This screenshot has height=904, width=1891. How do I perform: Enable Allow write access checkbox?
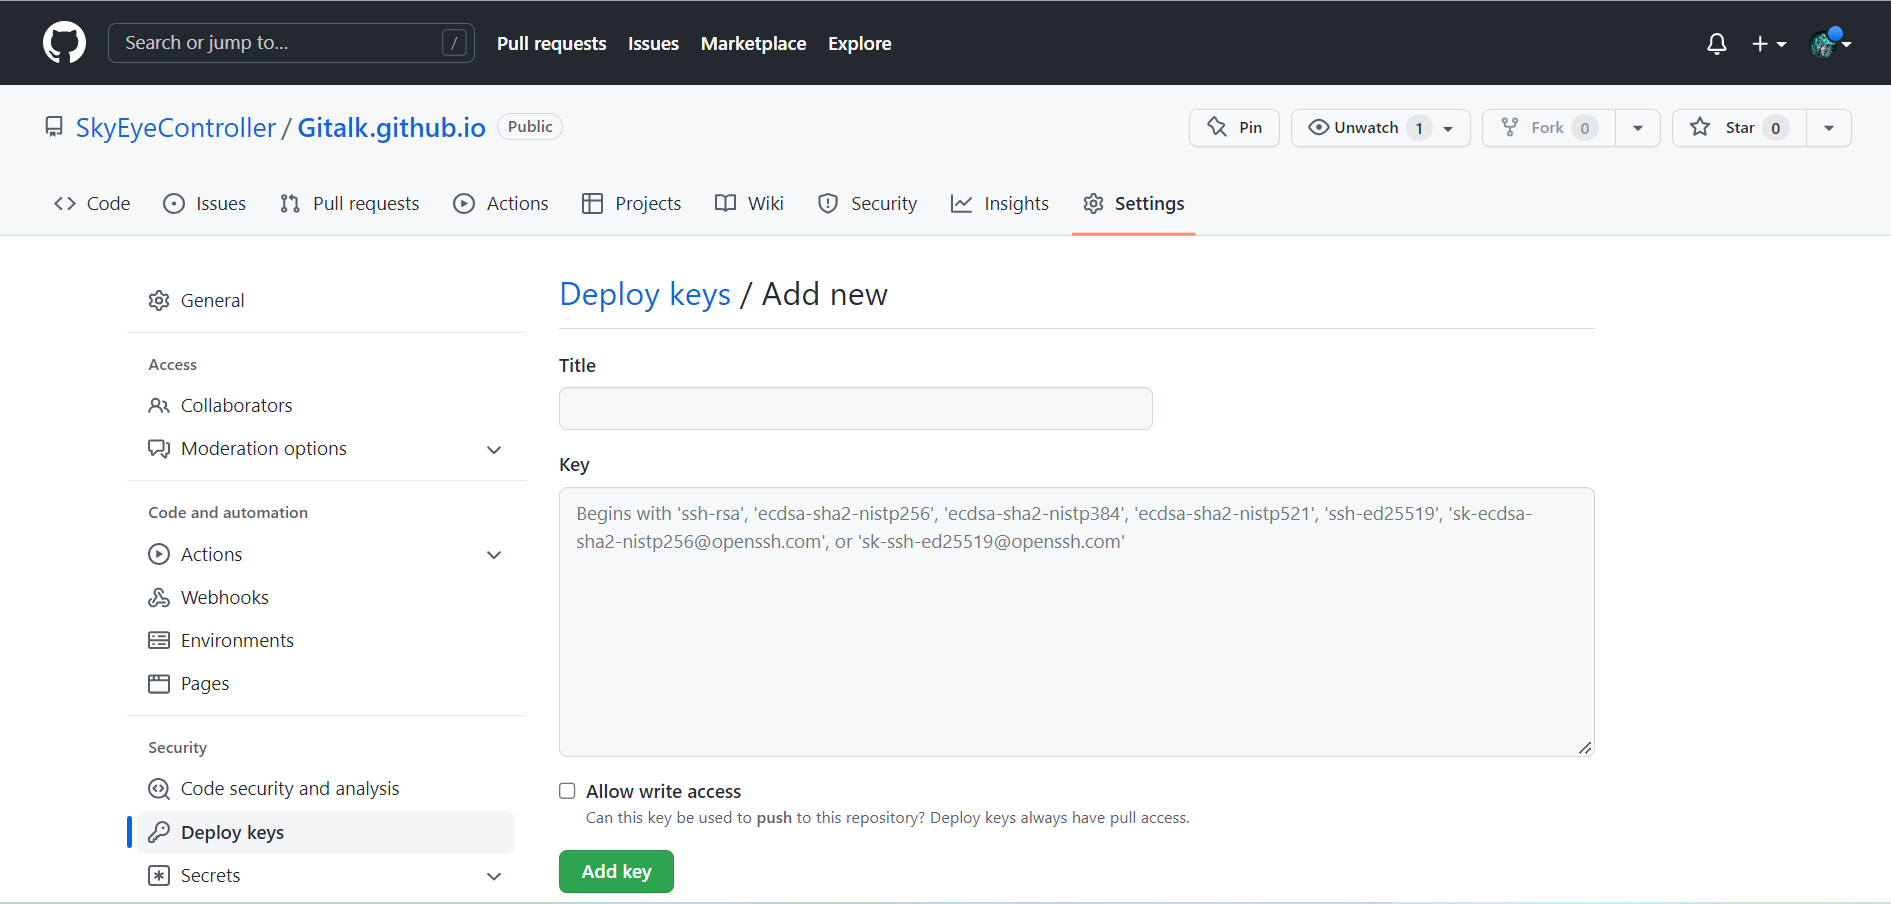click(567, 791)
